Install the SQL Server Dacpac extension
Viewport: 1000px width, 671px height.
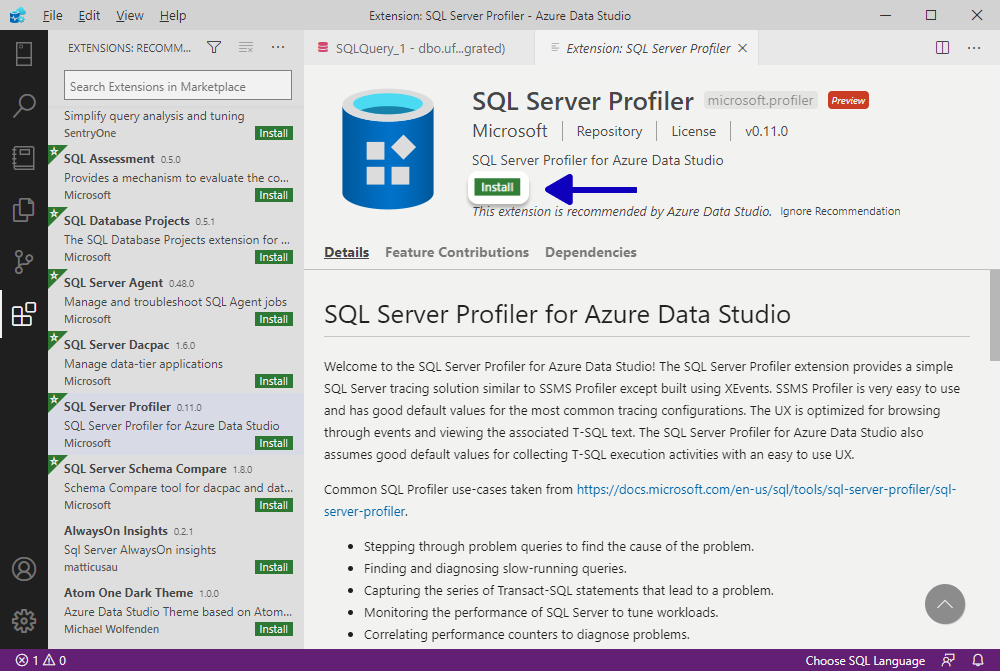pos(274,381)
